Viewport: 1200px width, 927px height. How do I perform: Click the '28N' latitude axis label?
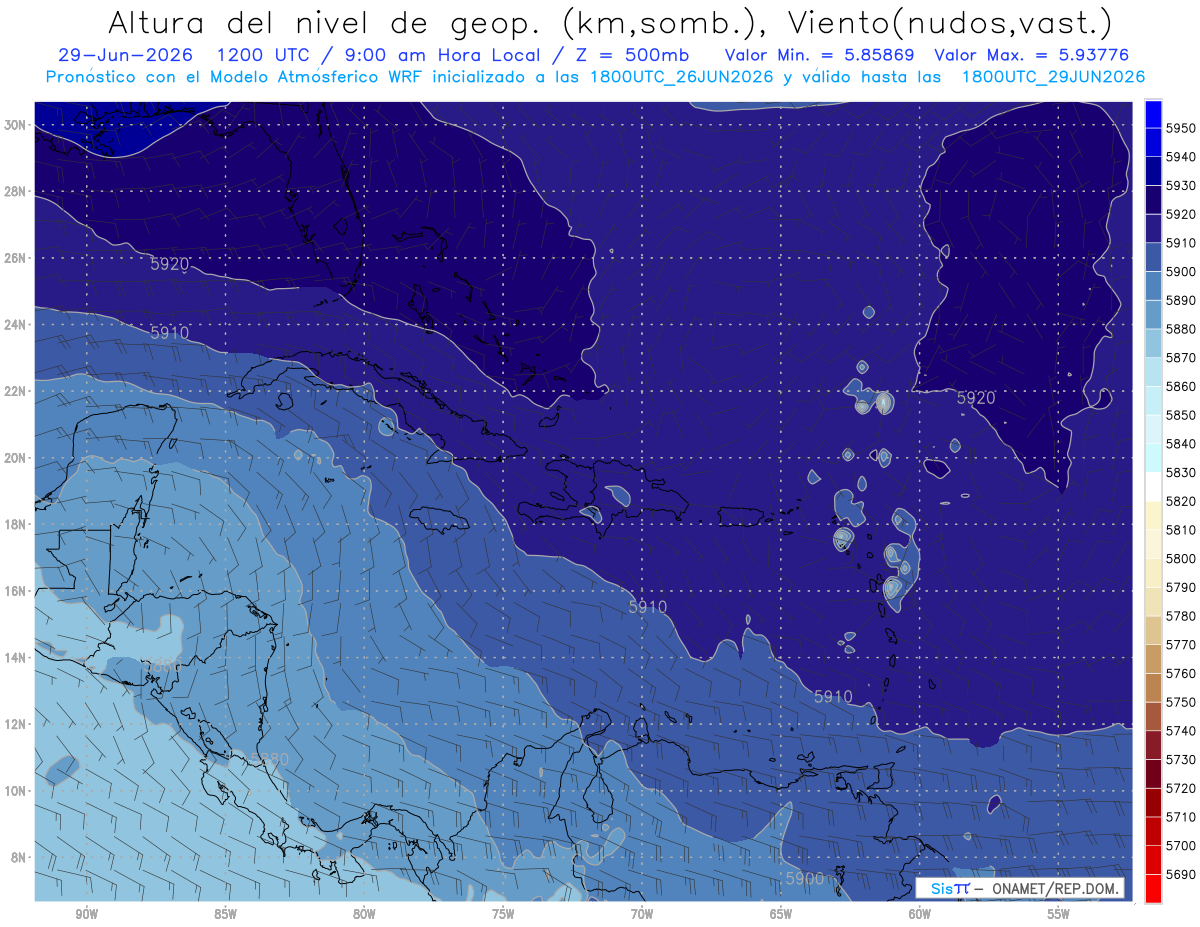click(x=16, y=191)
